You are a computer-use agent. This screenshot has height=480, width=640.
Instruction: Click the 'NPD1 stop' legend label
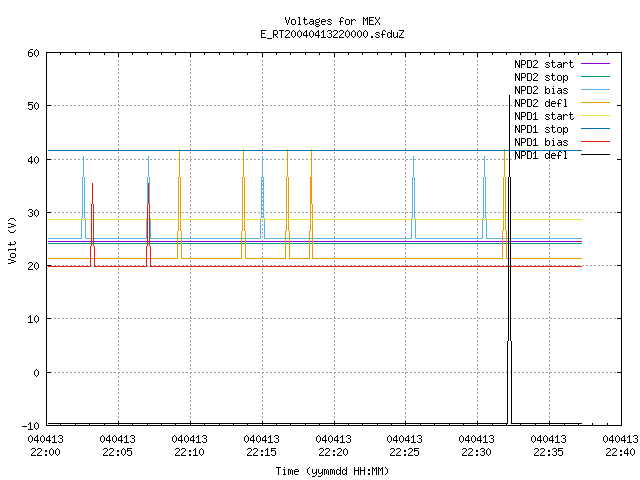541,129
